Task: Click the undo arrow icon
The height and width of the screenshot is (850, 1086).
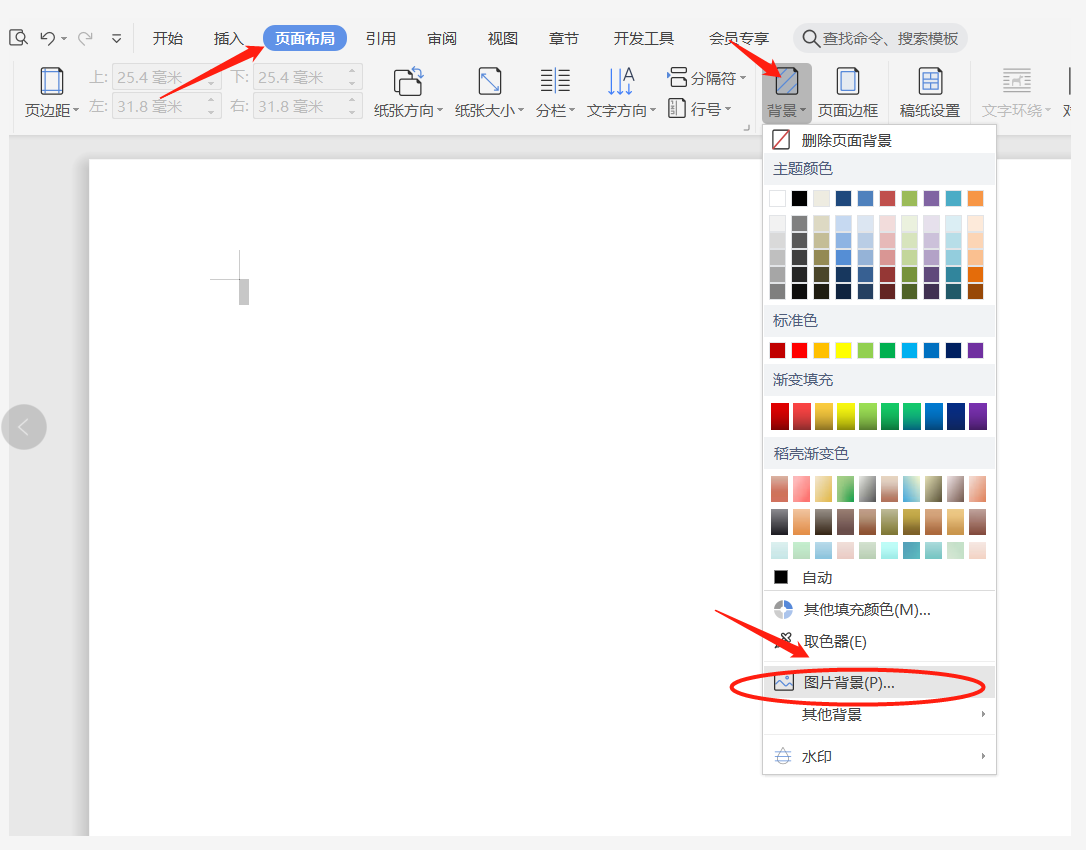Action: [47, 38]
